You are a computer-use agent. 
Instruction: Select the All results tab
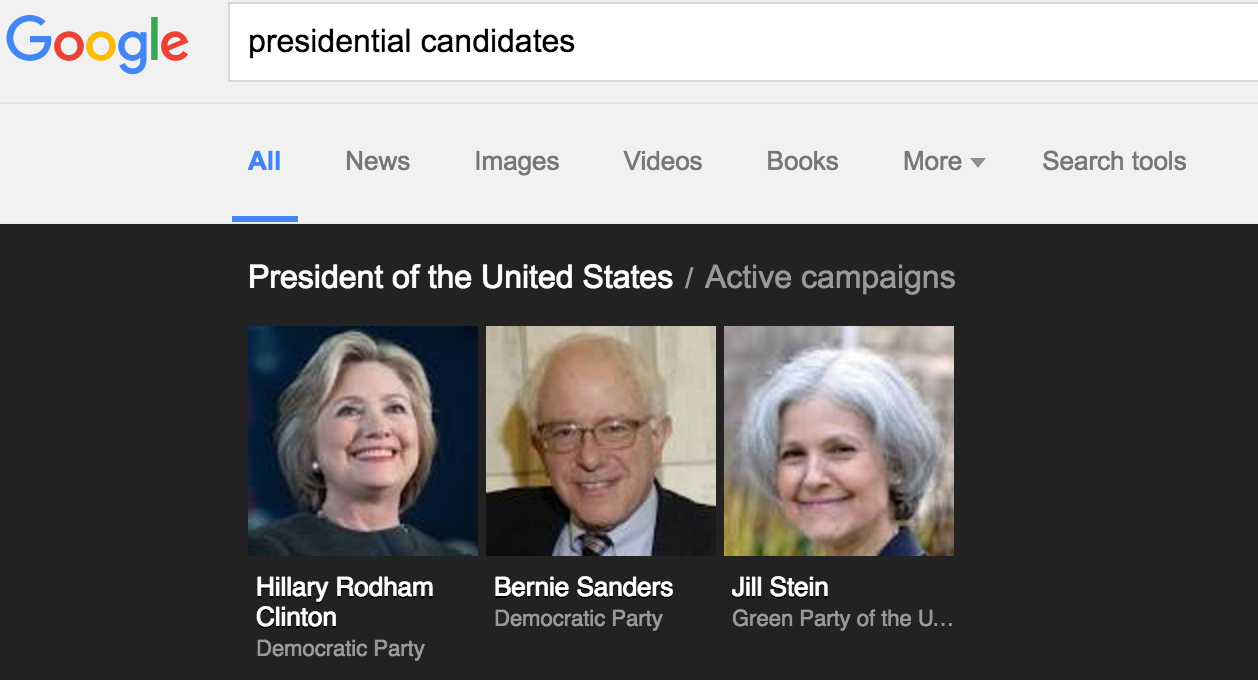(264, 162)
